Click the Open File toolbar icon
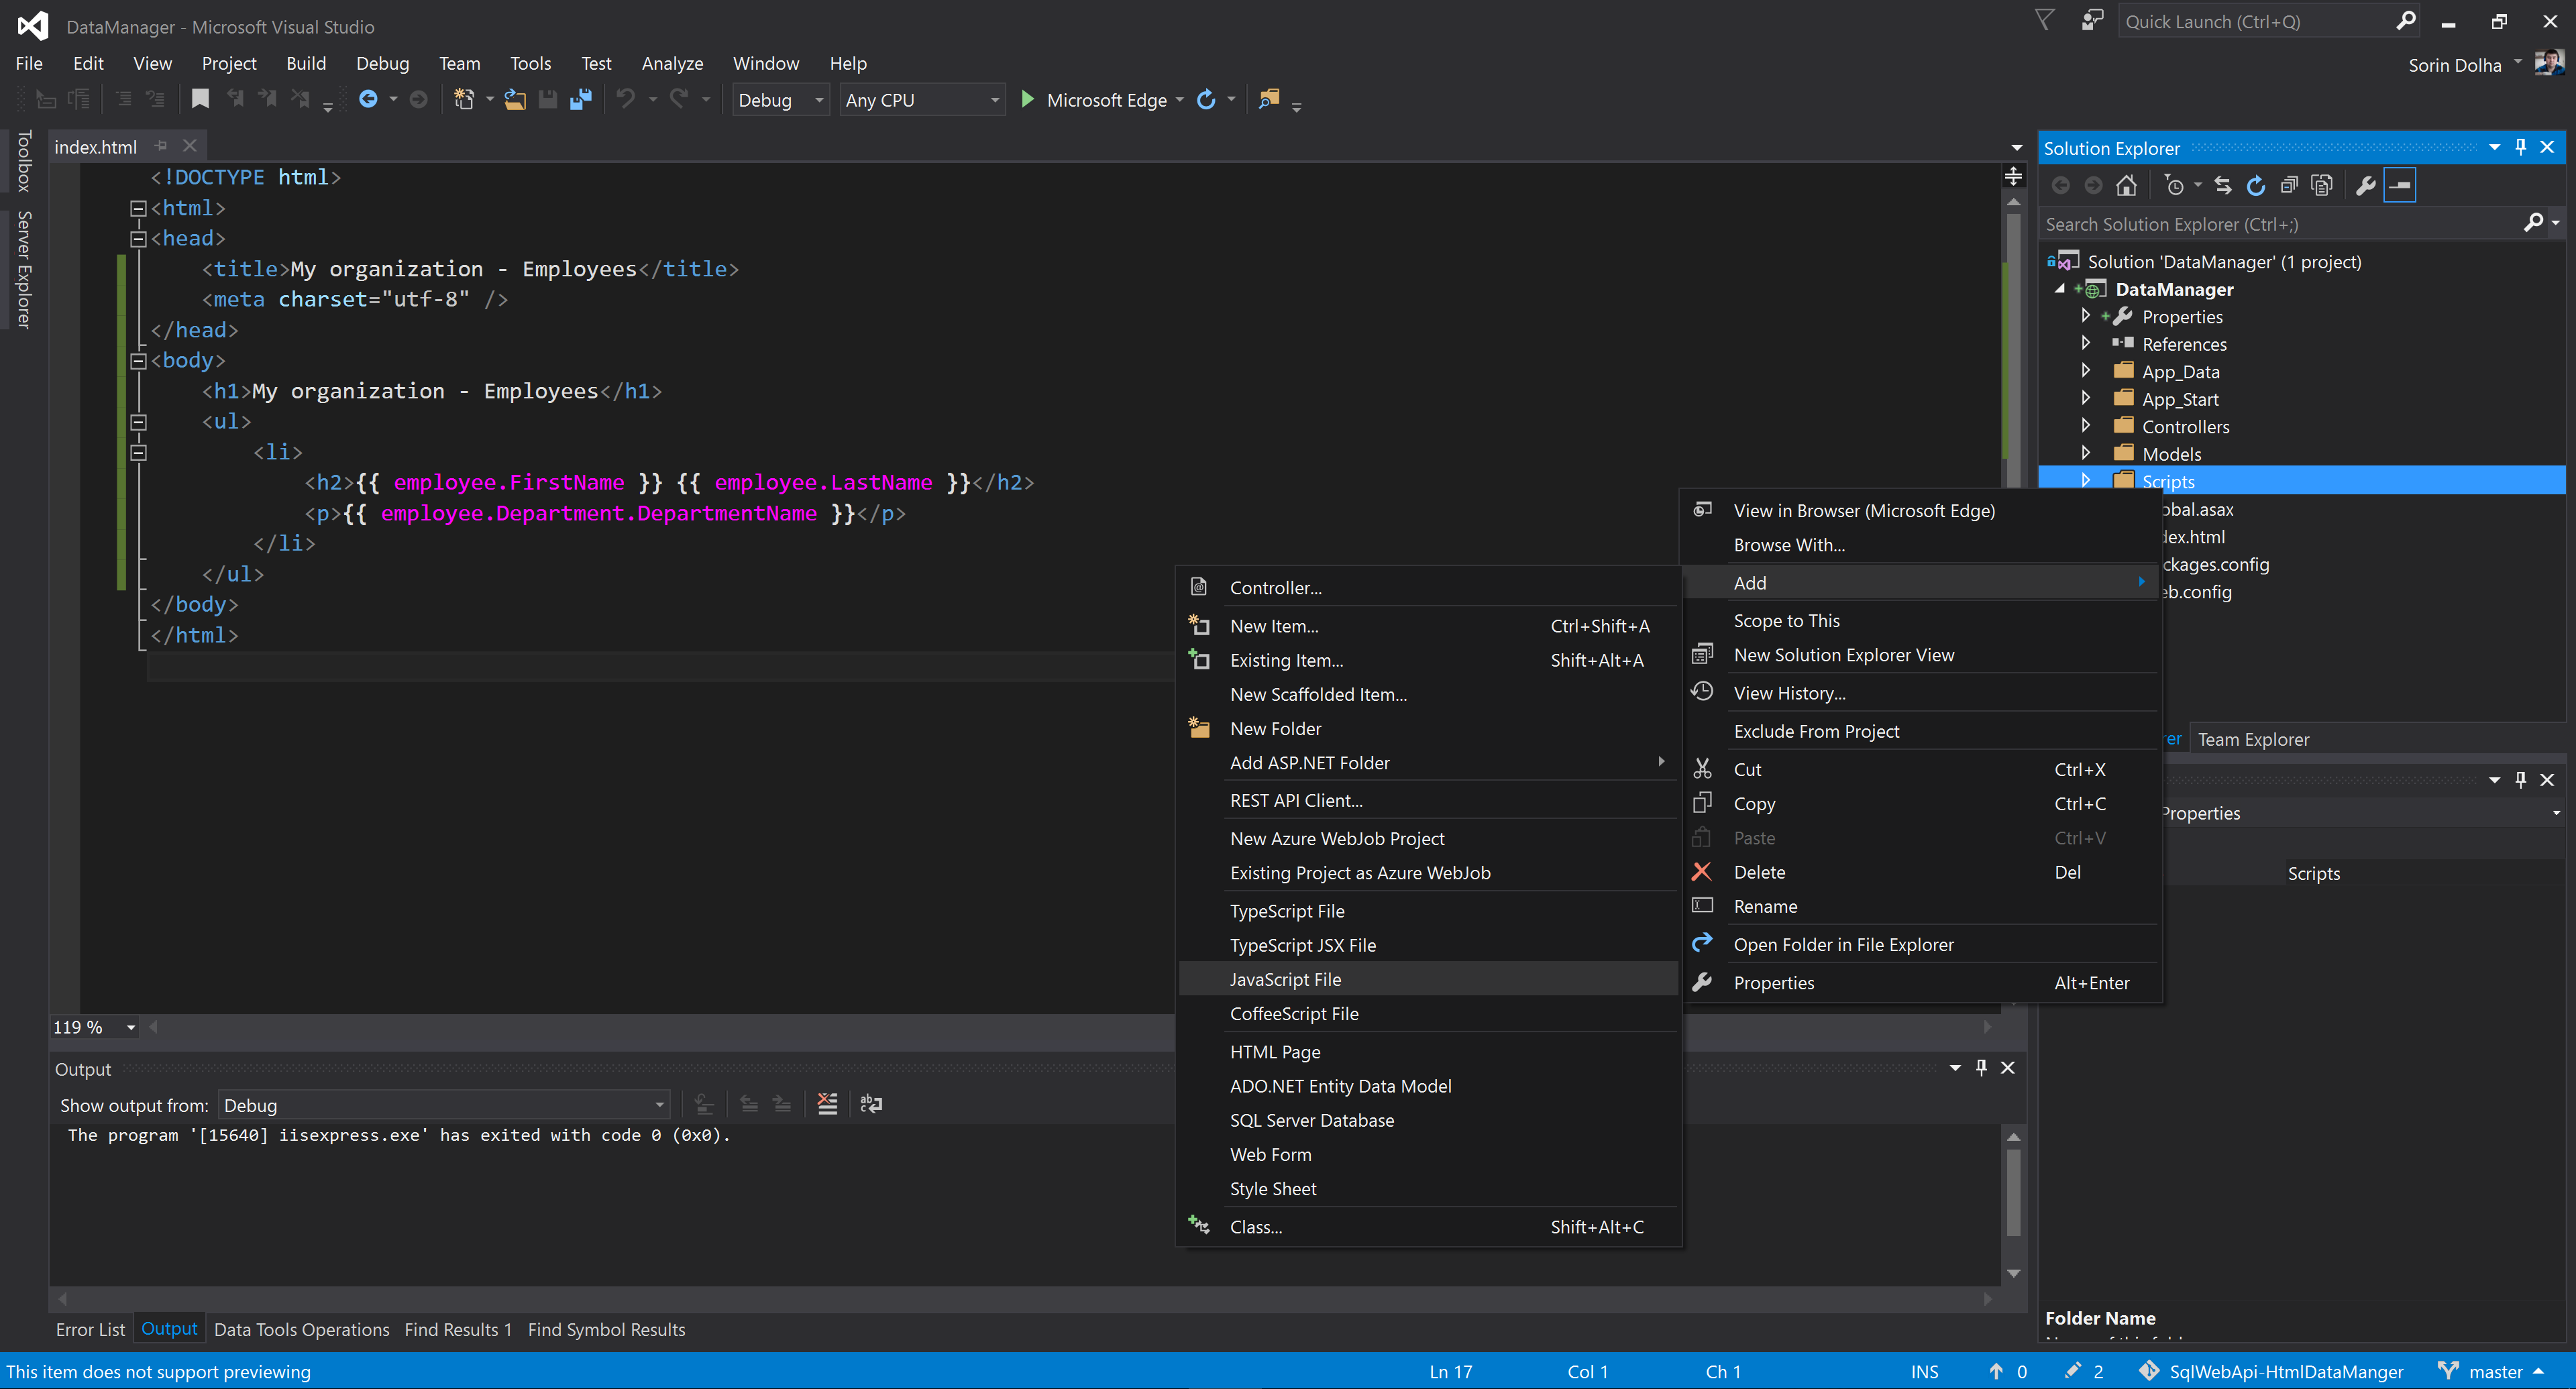This screenshot has width=2576, height=1389. click(515, 99)
